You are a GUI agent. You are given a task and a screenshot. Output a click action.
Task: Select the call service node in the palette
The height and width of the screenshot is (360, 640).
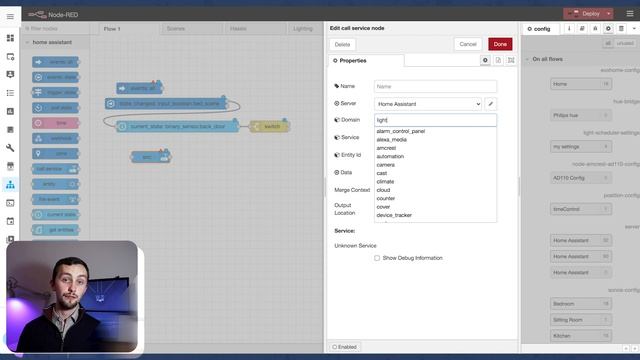point(56,169)
